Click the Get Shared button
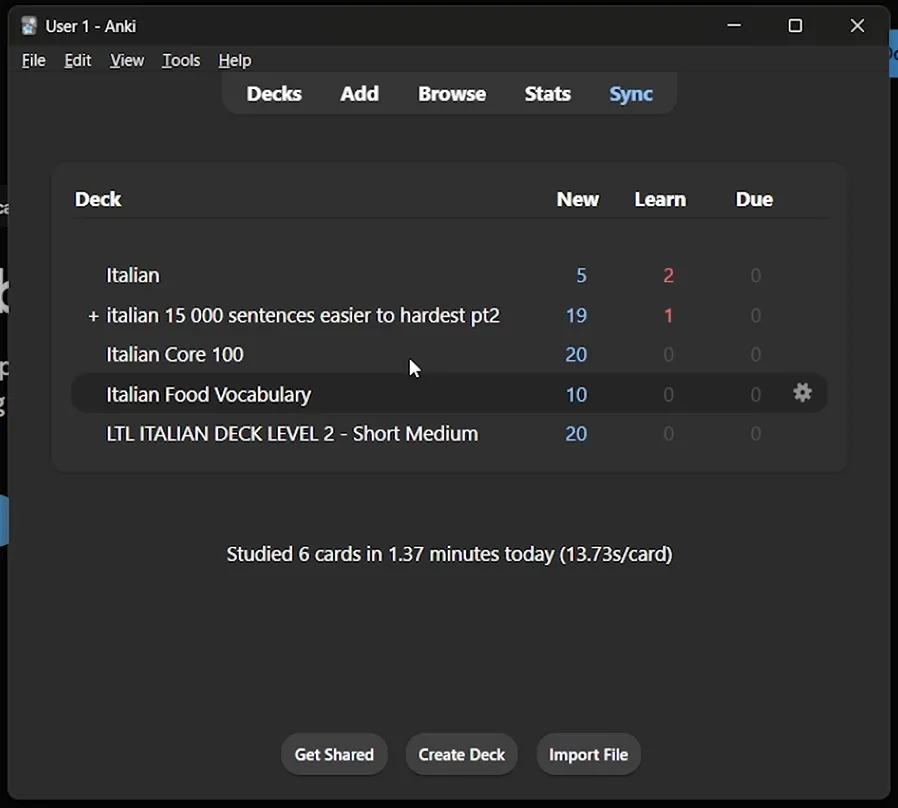Viewport: 898px width, 808px height. [x=334, y=754]
